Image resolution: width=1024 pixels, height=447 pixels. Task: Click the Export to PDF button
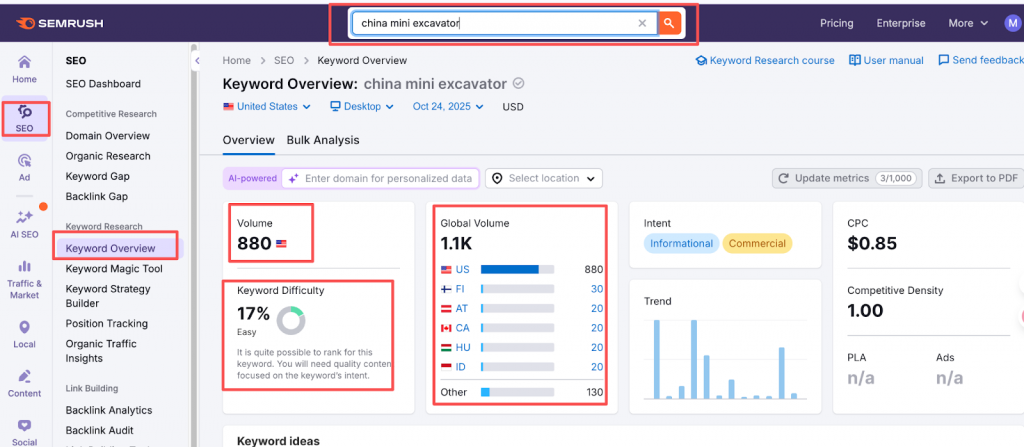975,178
